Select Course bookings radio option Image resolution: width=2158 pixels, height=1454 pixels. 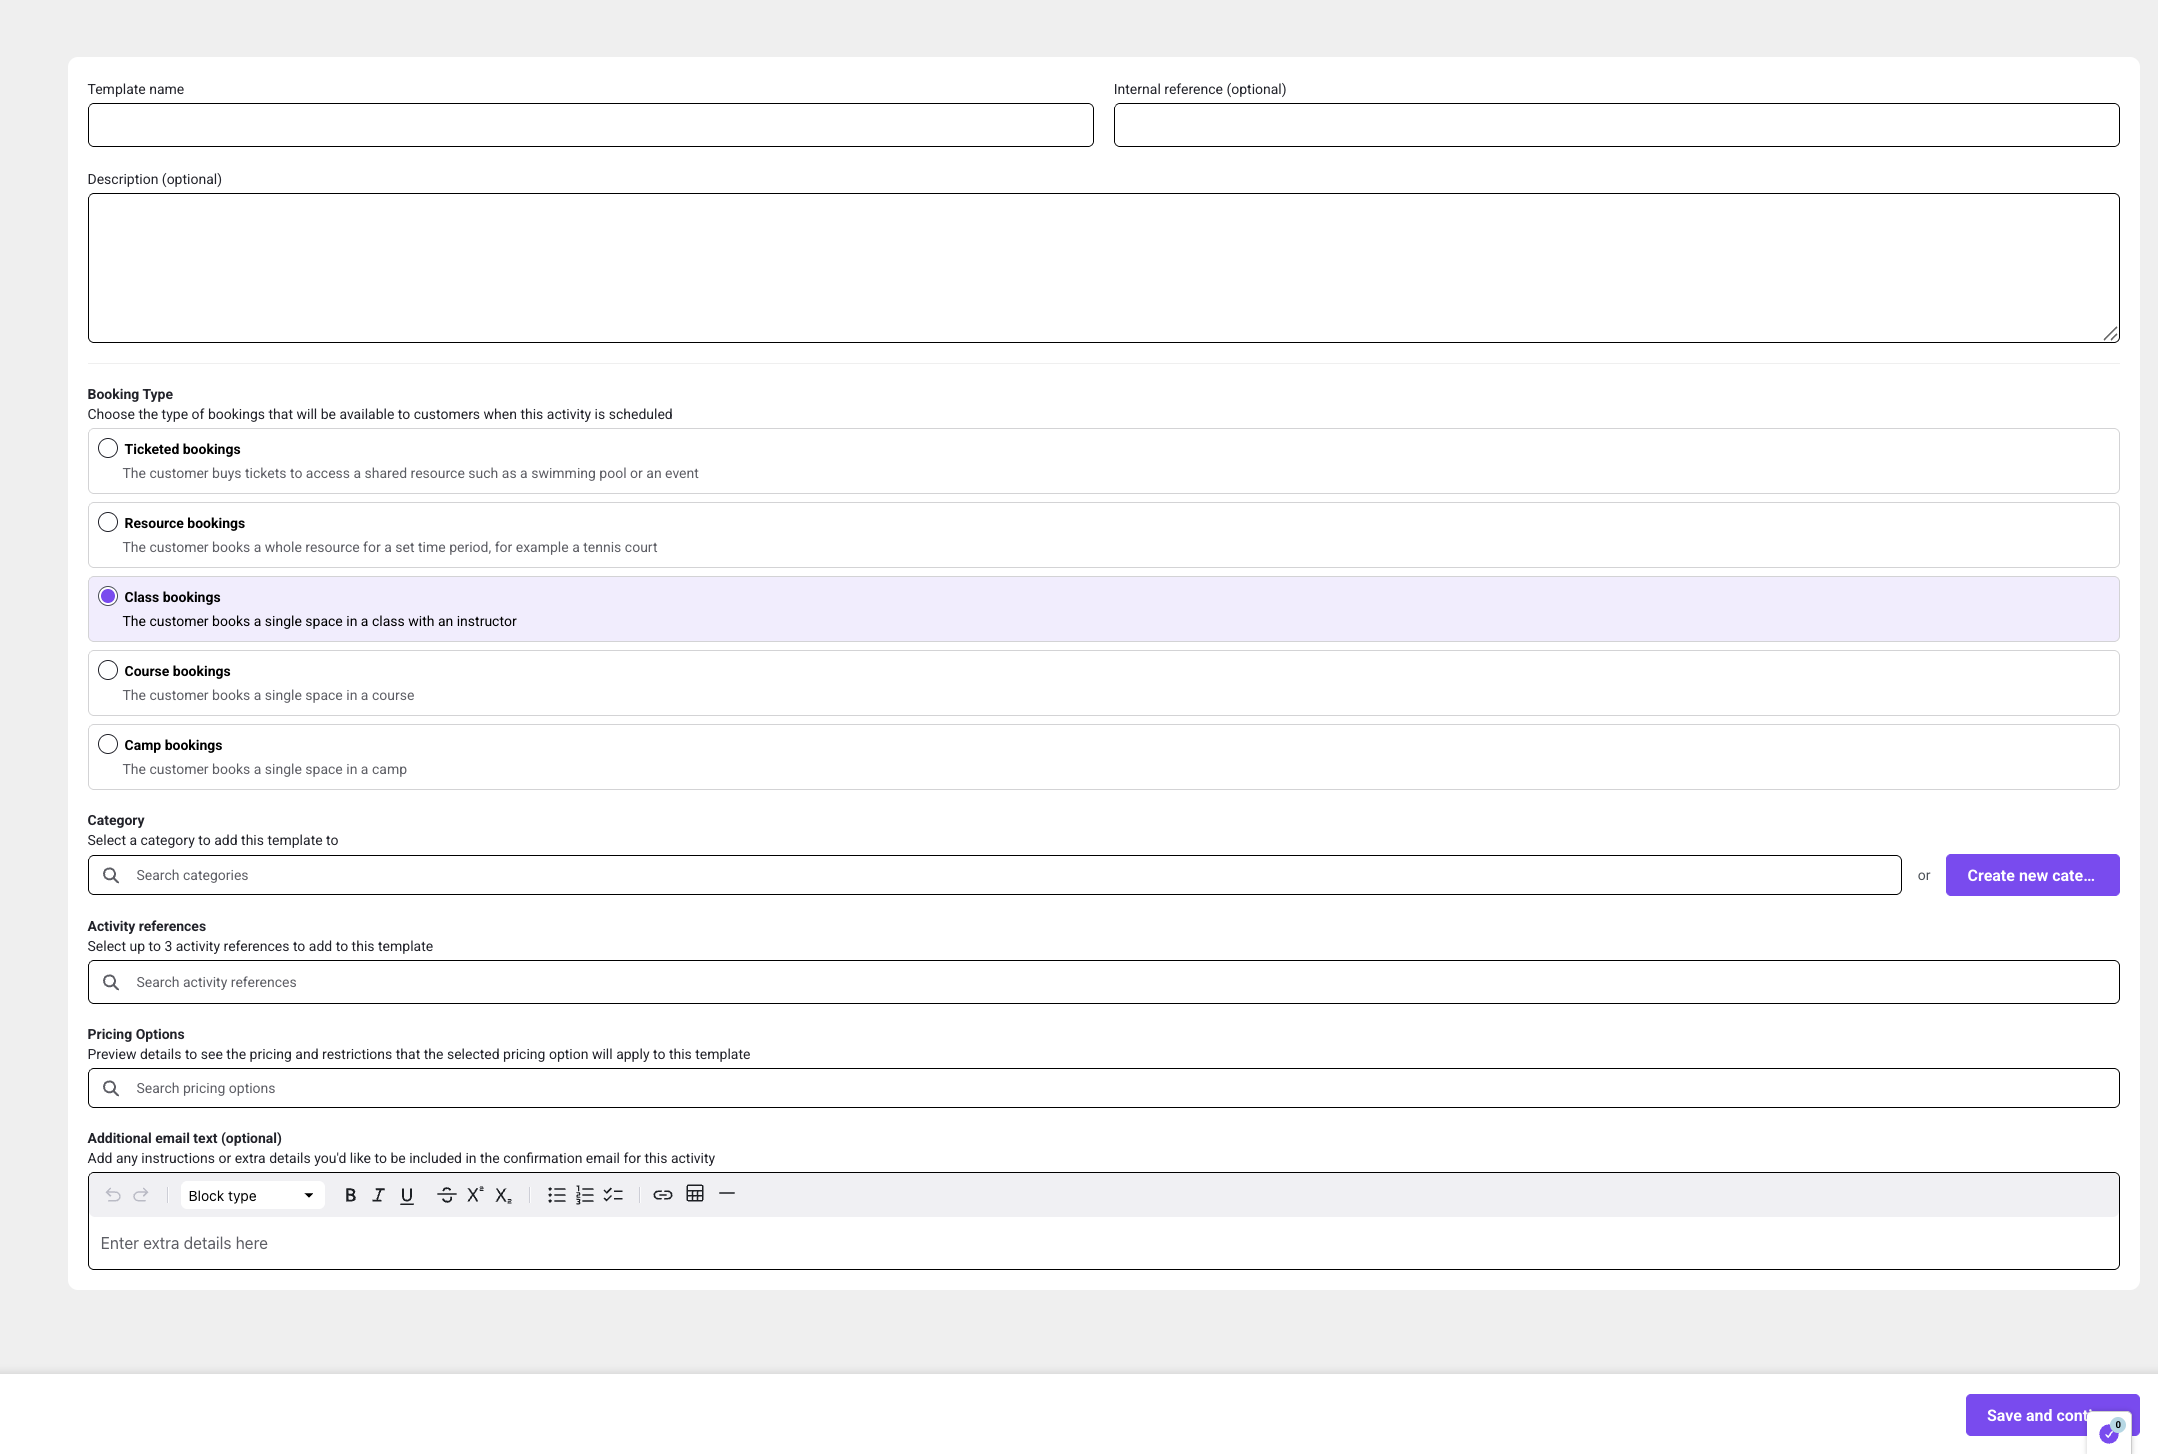pyautogui.click(x=108, y=670)
